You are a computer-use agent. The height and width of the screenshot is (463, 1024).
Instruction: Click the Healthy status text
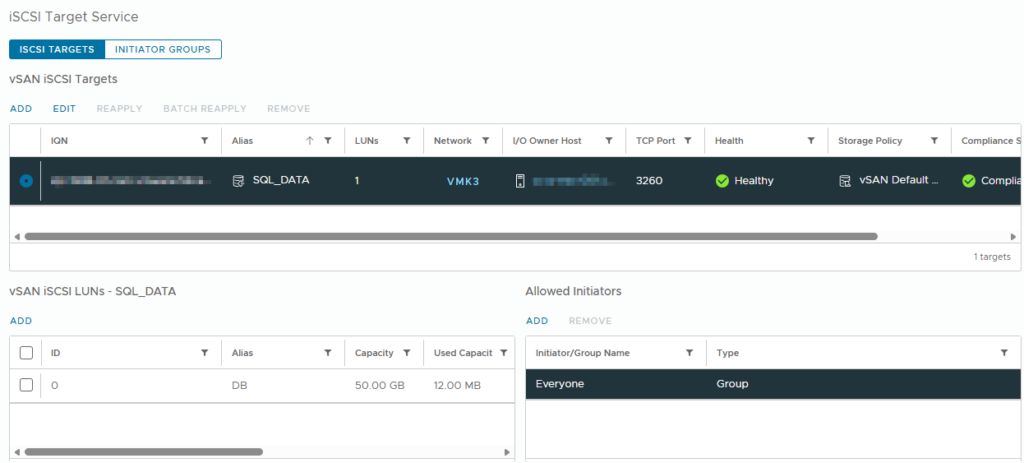[754, 181]
